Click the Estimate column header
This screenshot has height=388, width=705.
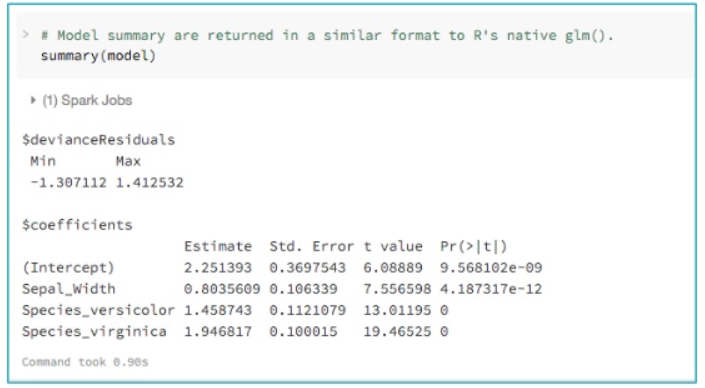coord(218,246)
